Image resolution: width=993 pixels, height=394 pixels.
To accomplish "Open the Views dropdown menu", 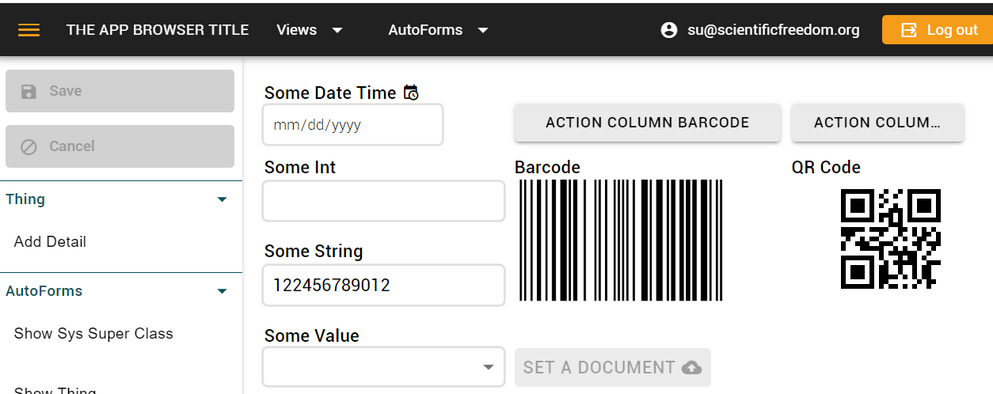I will pyautogui.click(x=310, y=30).
